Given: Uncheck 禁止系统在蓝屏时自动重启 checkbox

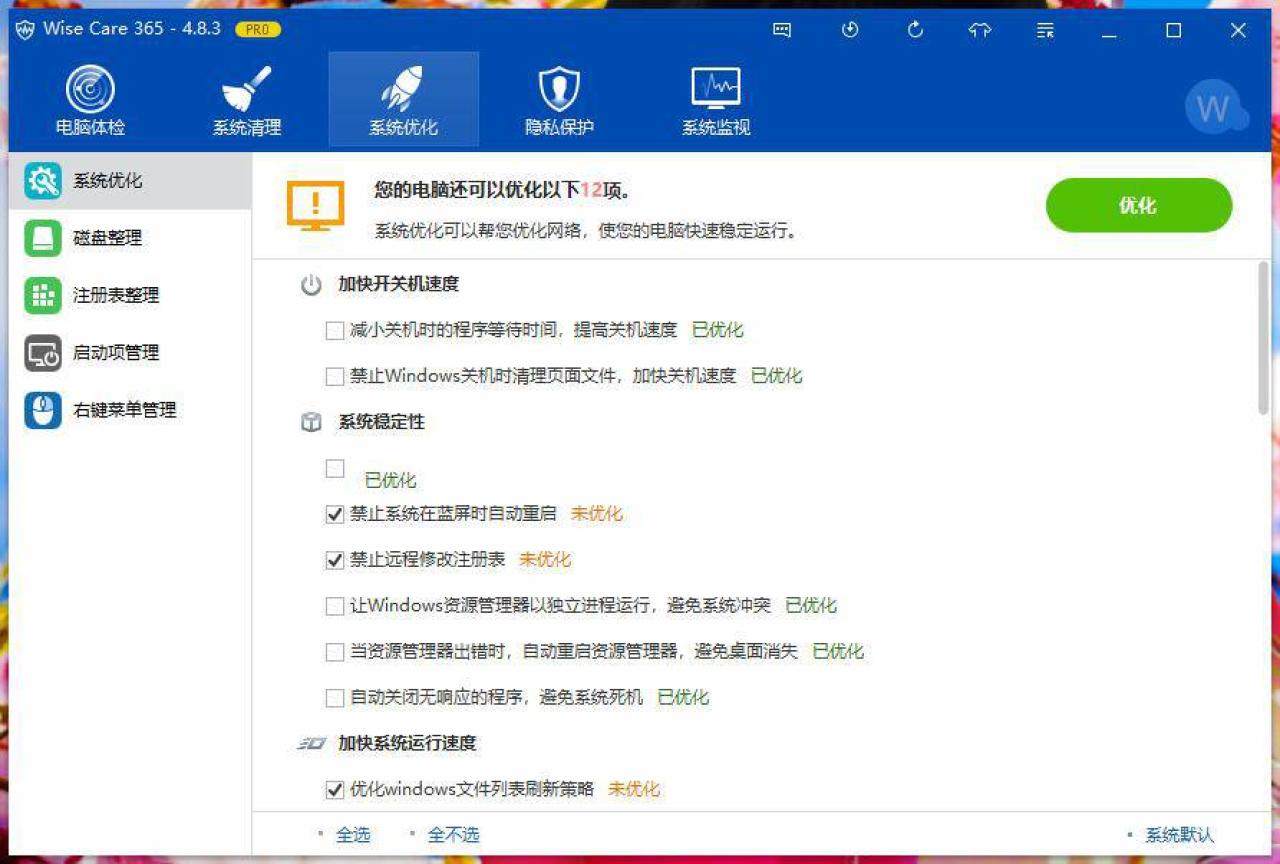Looking at the screenshot, I should (x=335, y=514).
